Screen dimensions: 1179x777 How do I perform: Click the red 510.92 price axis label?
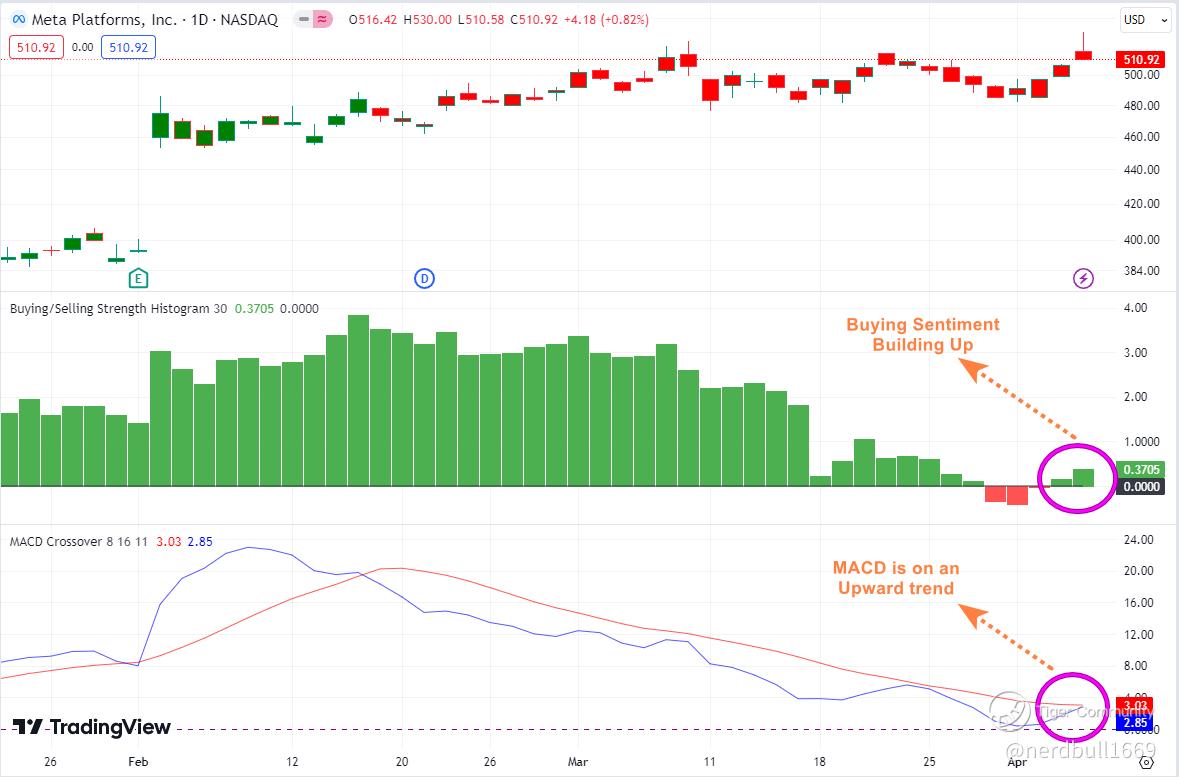coord(1141,59)
